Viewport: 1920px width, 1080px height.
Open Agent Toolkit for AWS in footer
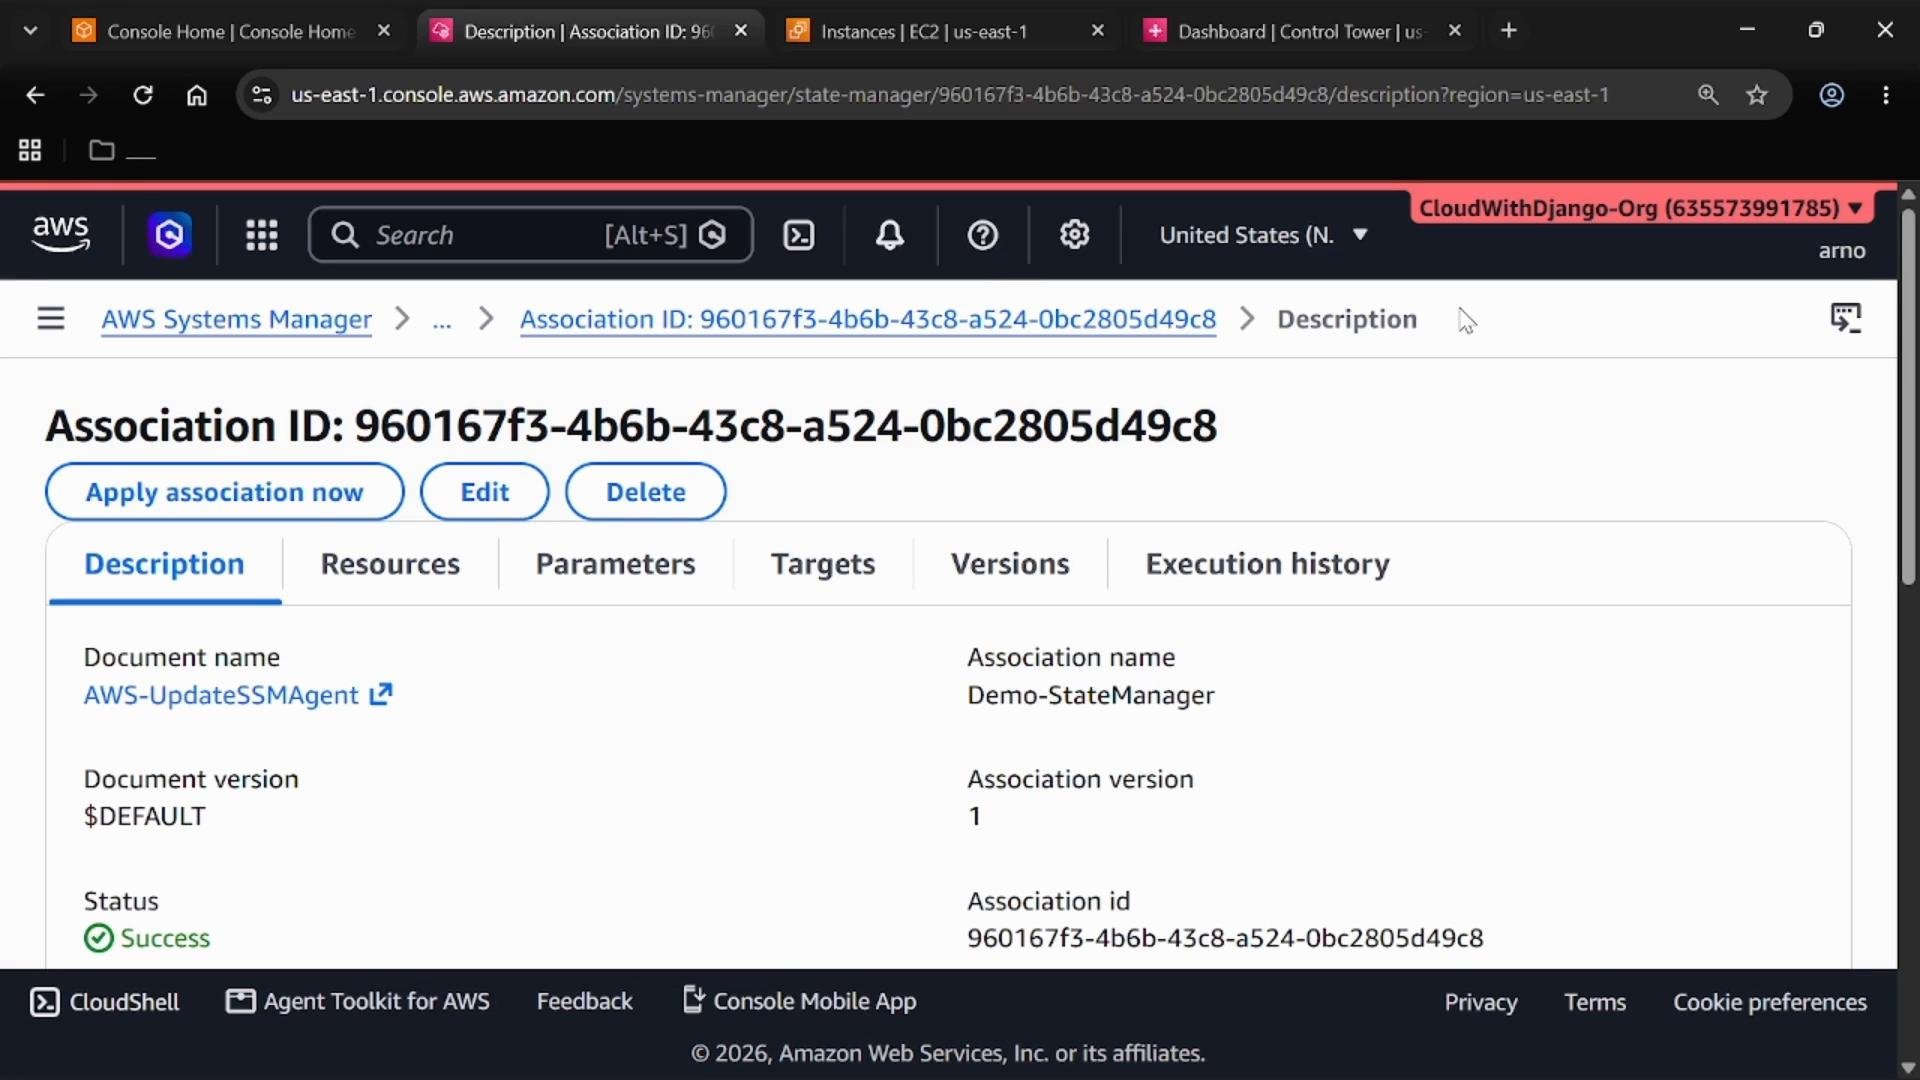(358, 1002)
